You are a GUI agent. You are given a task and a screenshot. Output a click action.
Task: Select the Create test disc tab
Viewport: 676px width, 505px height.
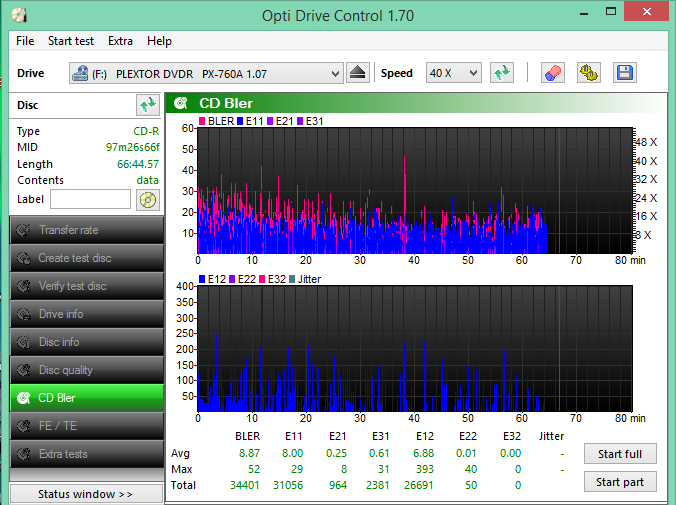coord(87,258)
